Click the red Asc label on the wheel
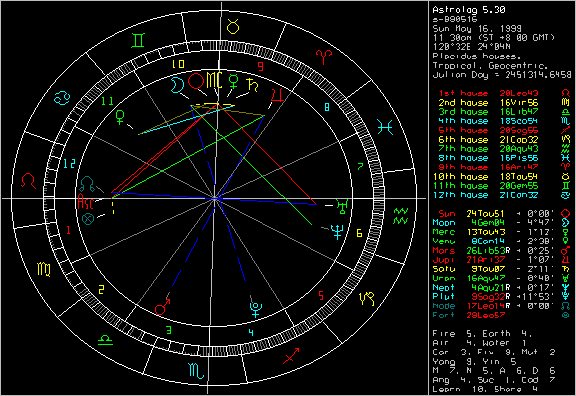This screenshot has height=396, width=576. click(86, 201)
